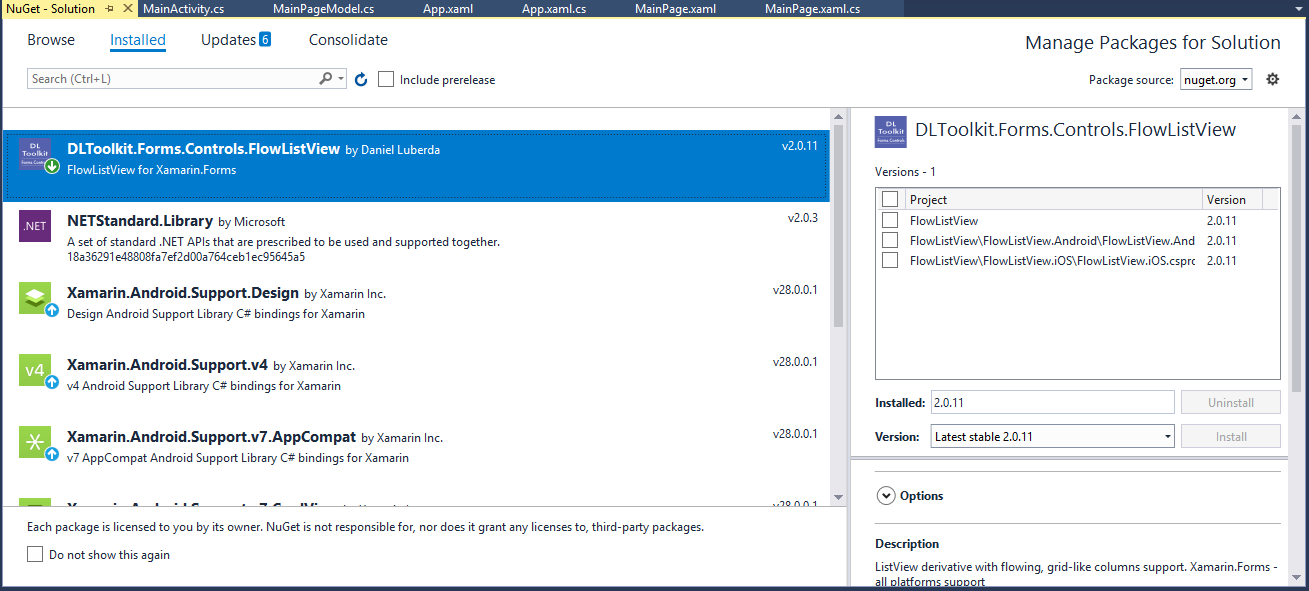Open the MainPage.xaml file tab
The width and height of the screenshot is (1309, 591).
[x=676, y=9]
